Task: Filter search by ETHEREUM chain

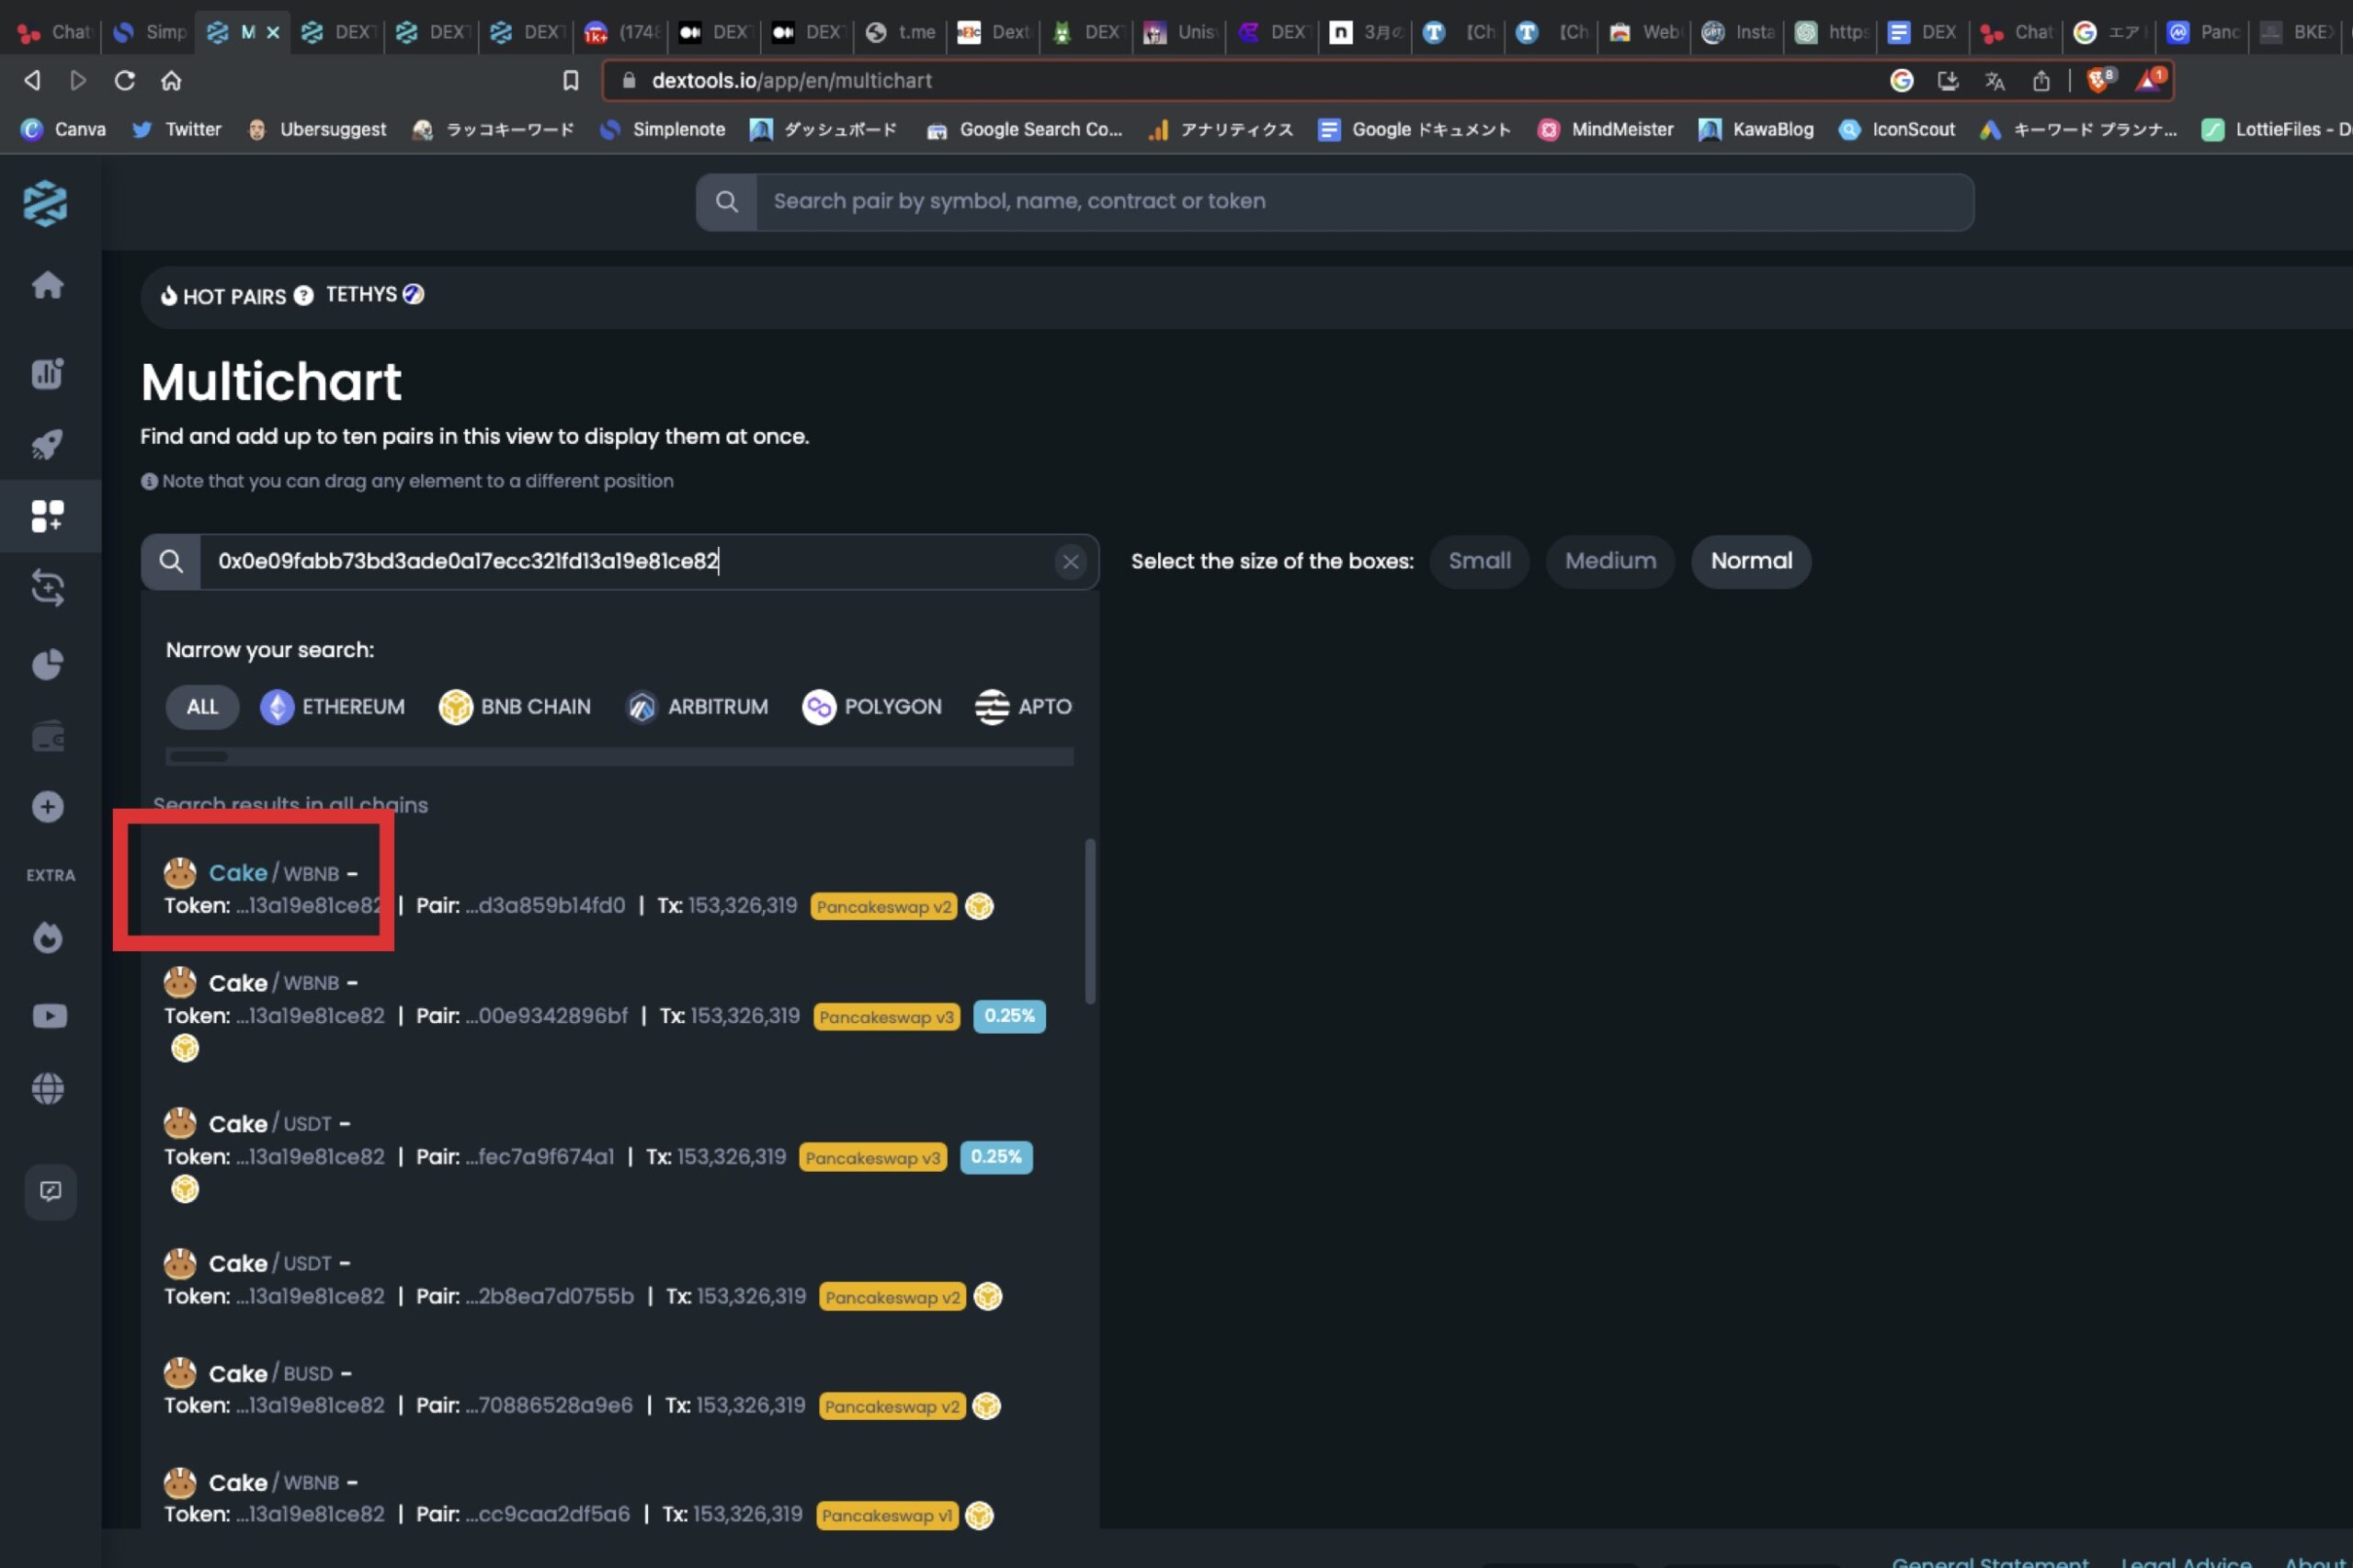Action: [x=333, y=707]
